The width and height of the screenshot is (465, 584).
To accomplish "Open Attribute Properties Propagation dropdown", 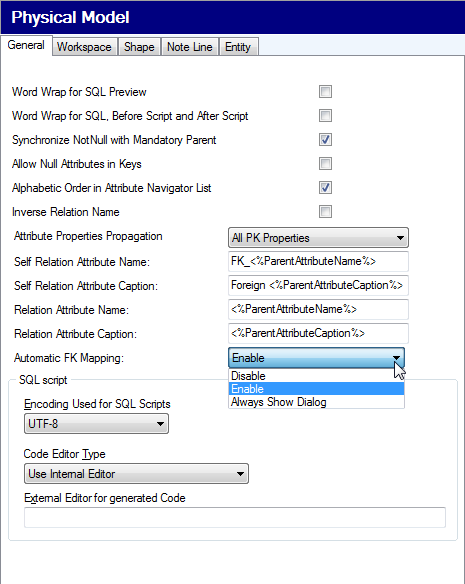I will tap(318, 238).
